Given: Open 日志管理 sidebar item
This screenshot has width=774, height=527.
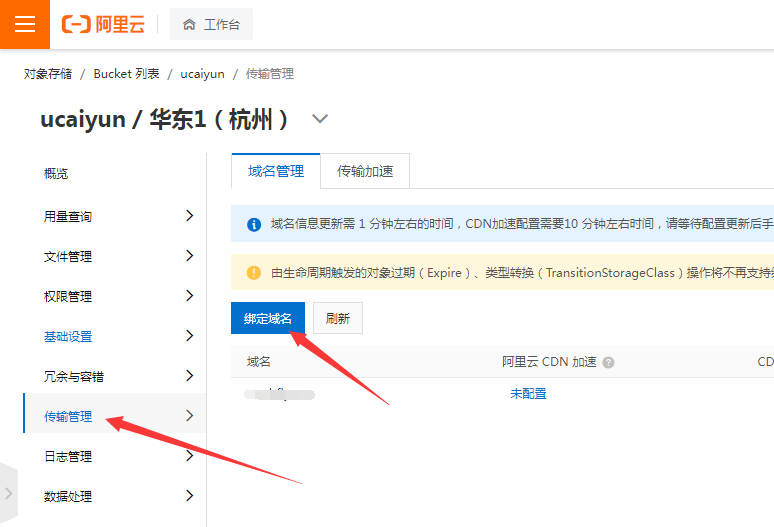Looking at the screenshot, I should (x=68, y=456).
